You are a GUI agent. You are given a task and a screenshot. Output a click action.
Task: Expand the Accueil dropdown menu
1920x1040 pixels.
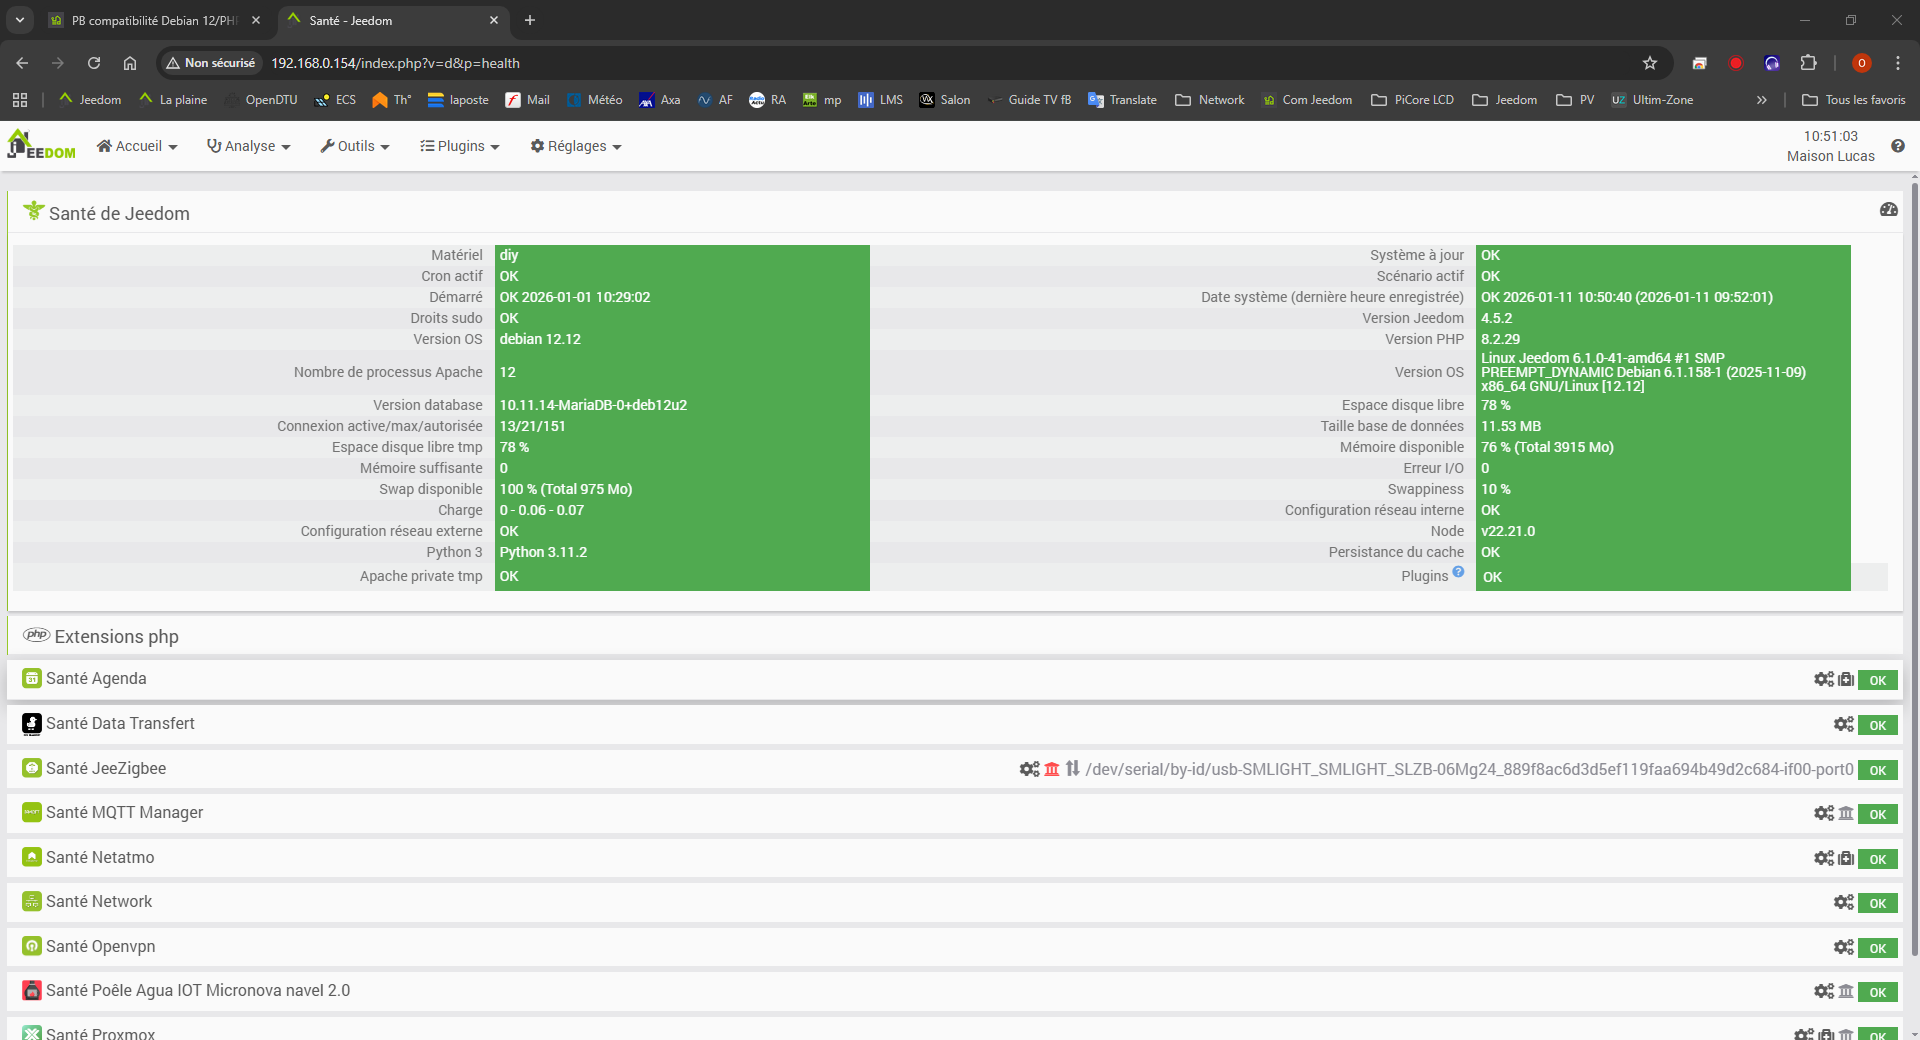click(x=137, y=146)
